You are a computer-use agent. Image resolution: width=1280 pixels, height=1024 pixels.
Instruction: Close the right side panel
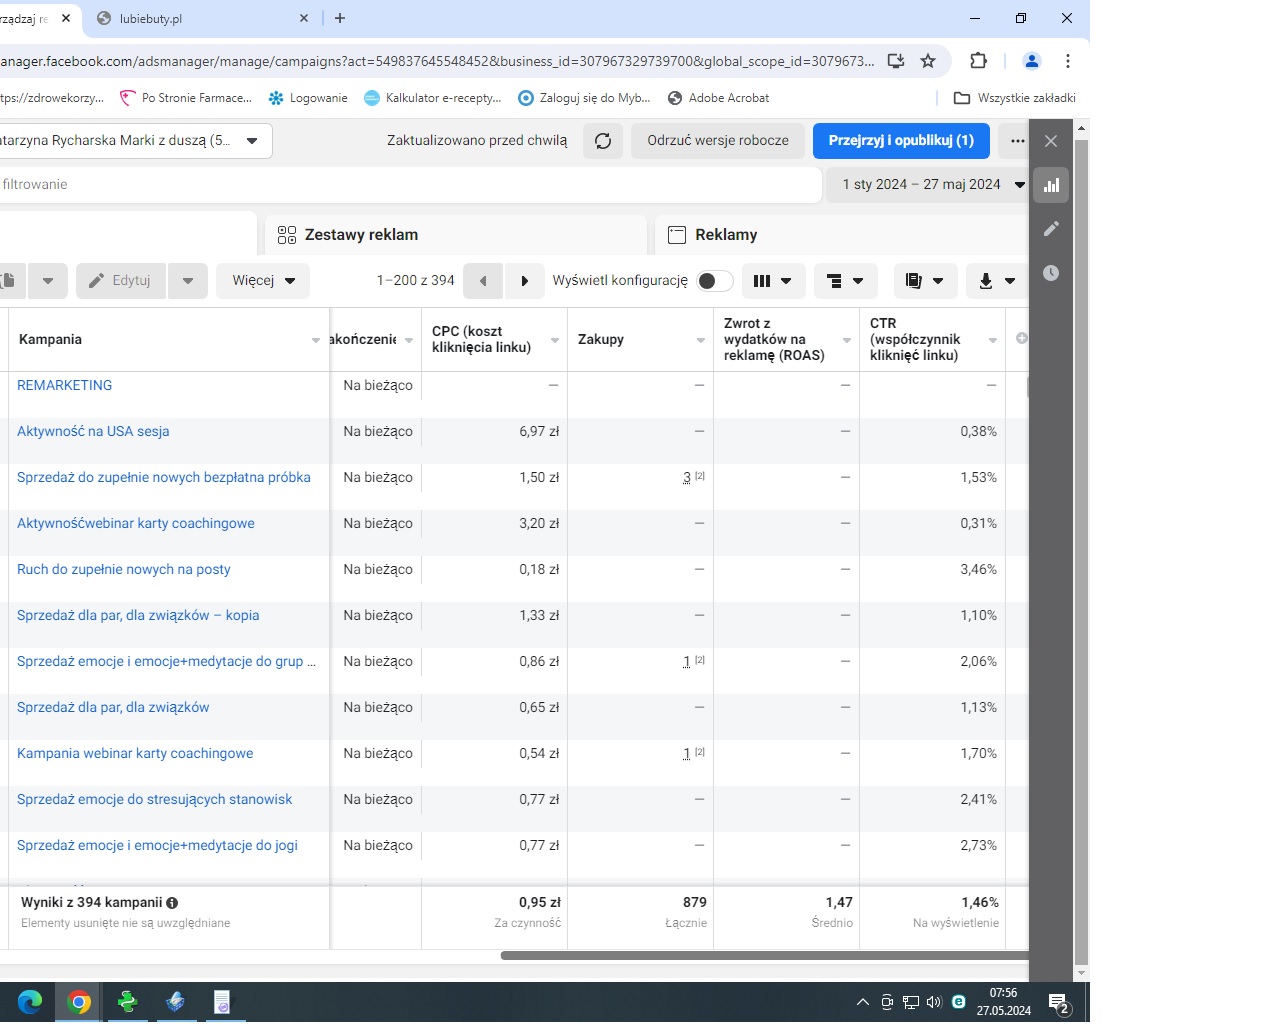1051,141
